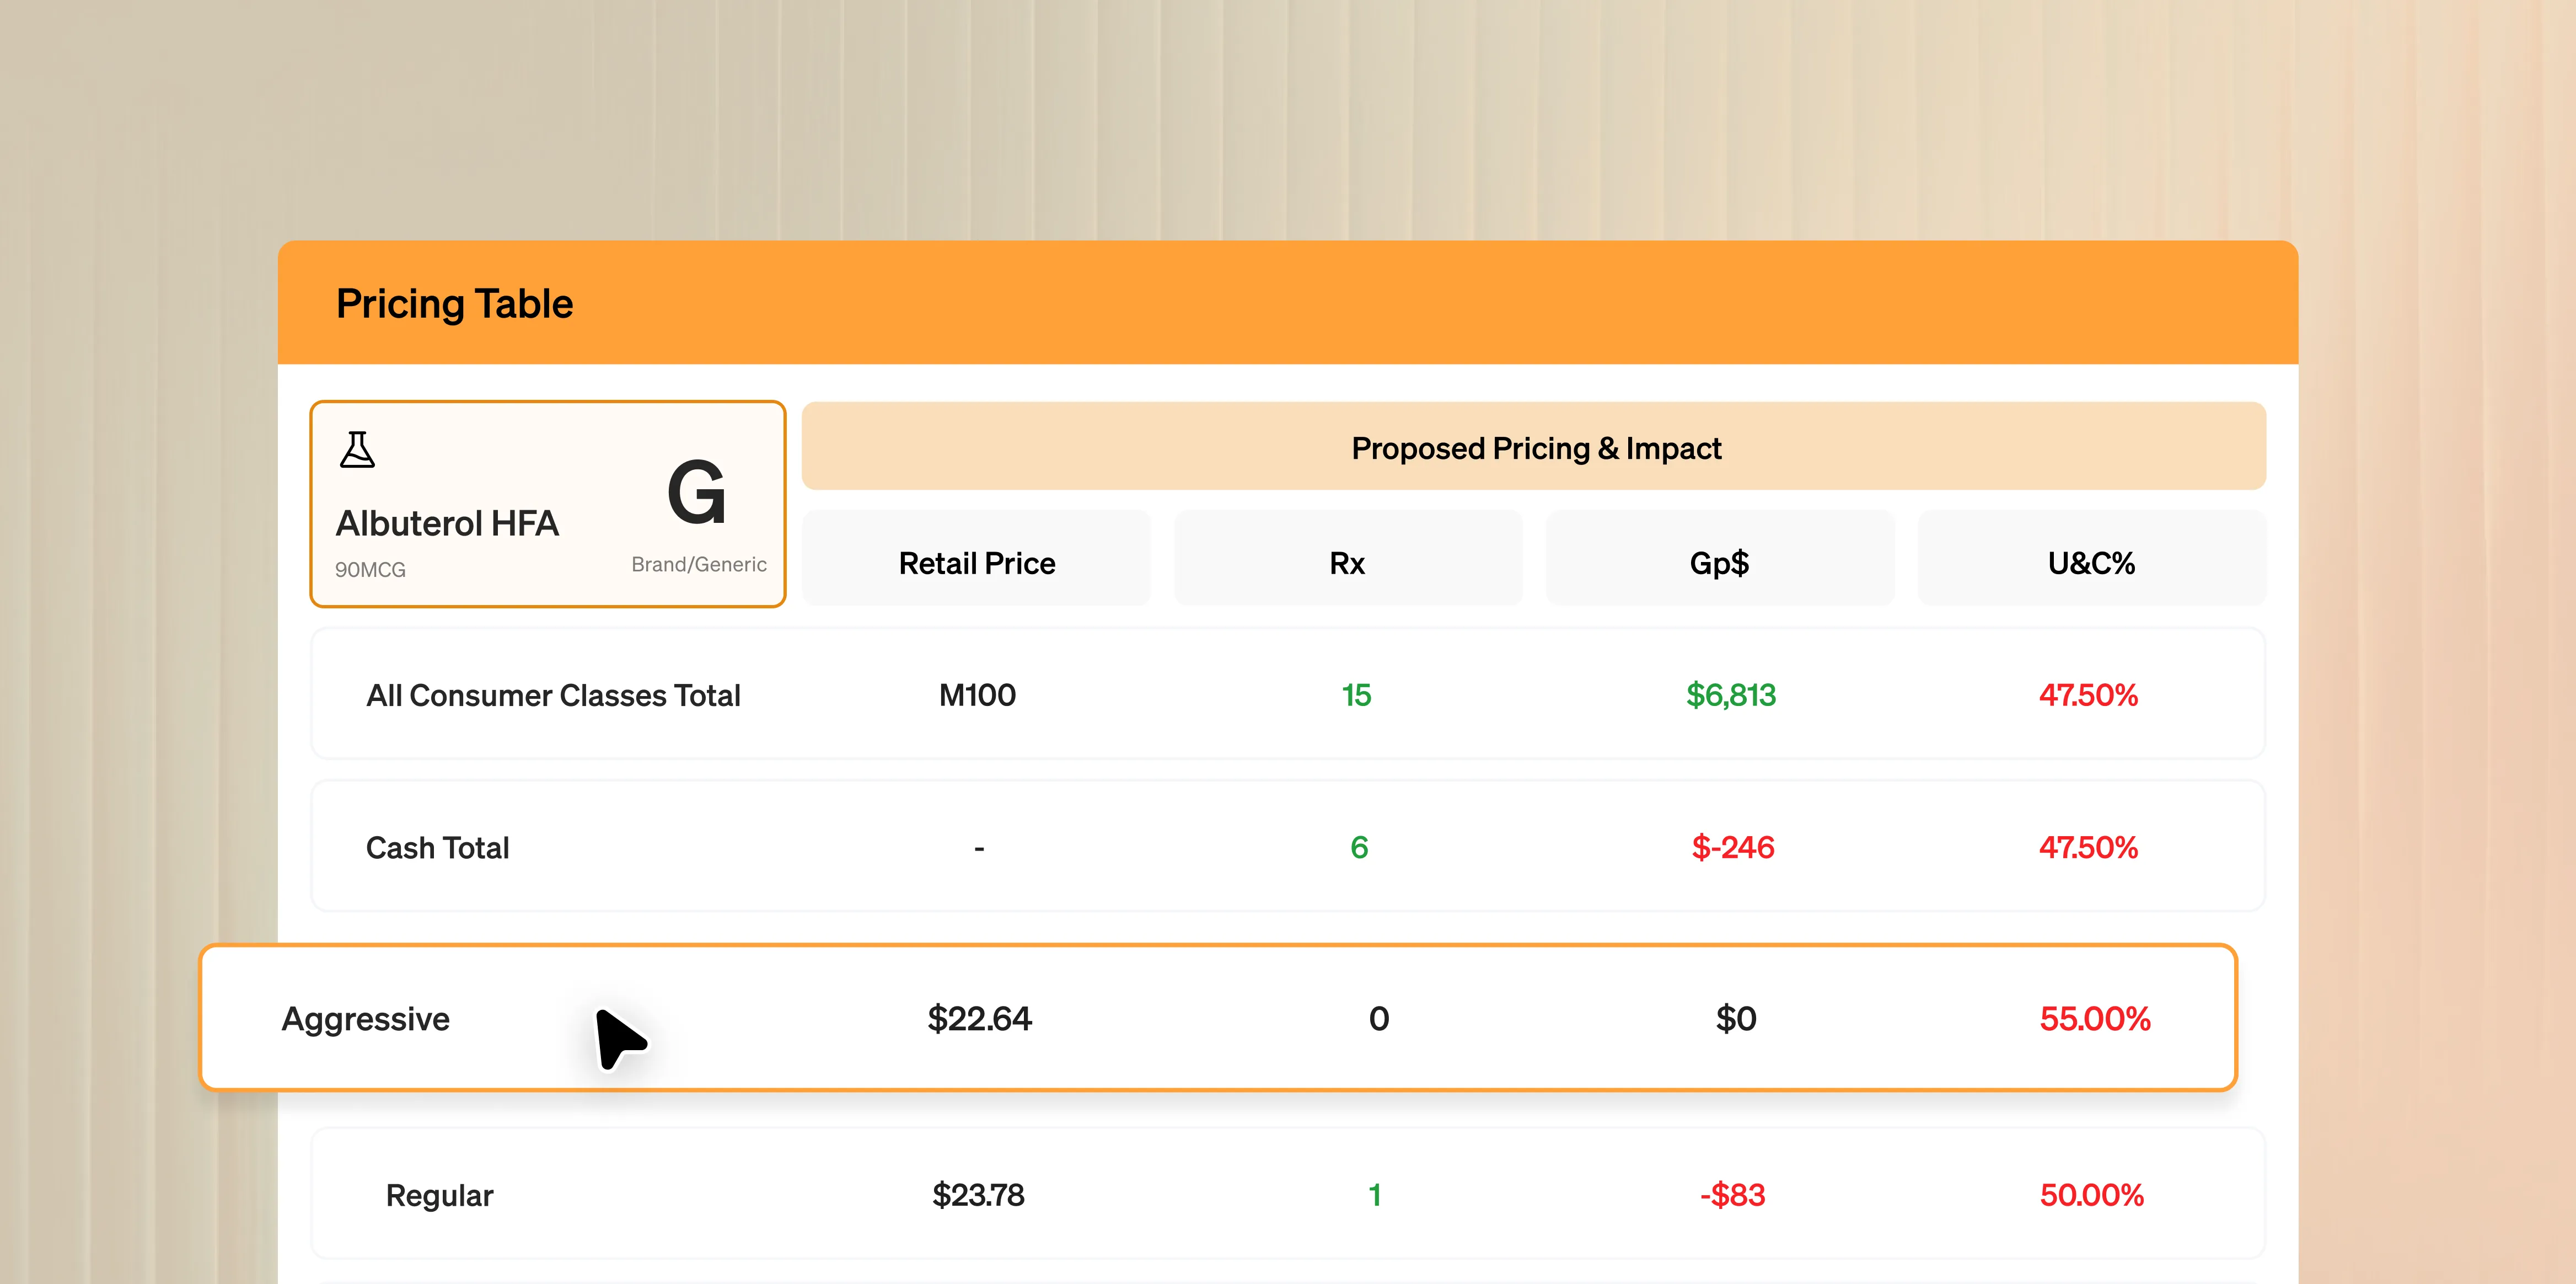Expand All Consumer Classes Total row
Image resolution: width=2576 pixels, height=1284 pixels.
[x=553, y=695]
